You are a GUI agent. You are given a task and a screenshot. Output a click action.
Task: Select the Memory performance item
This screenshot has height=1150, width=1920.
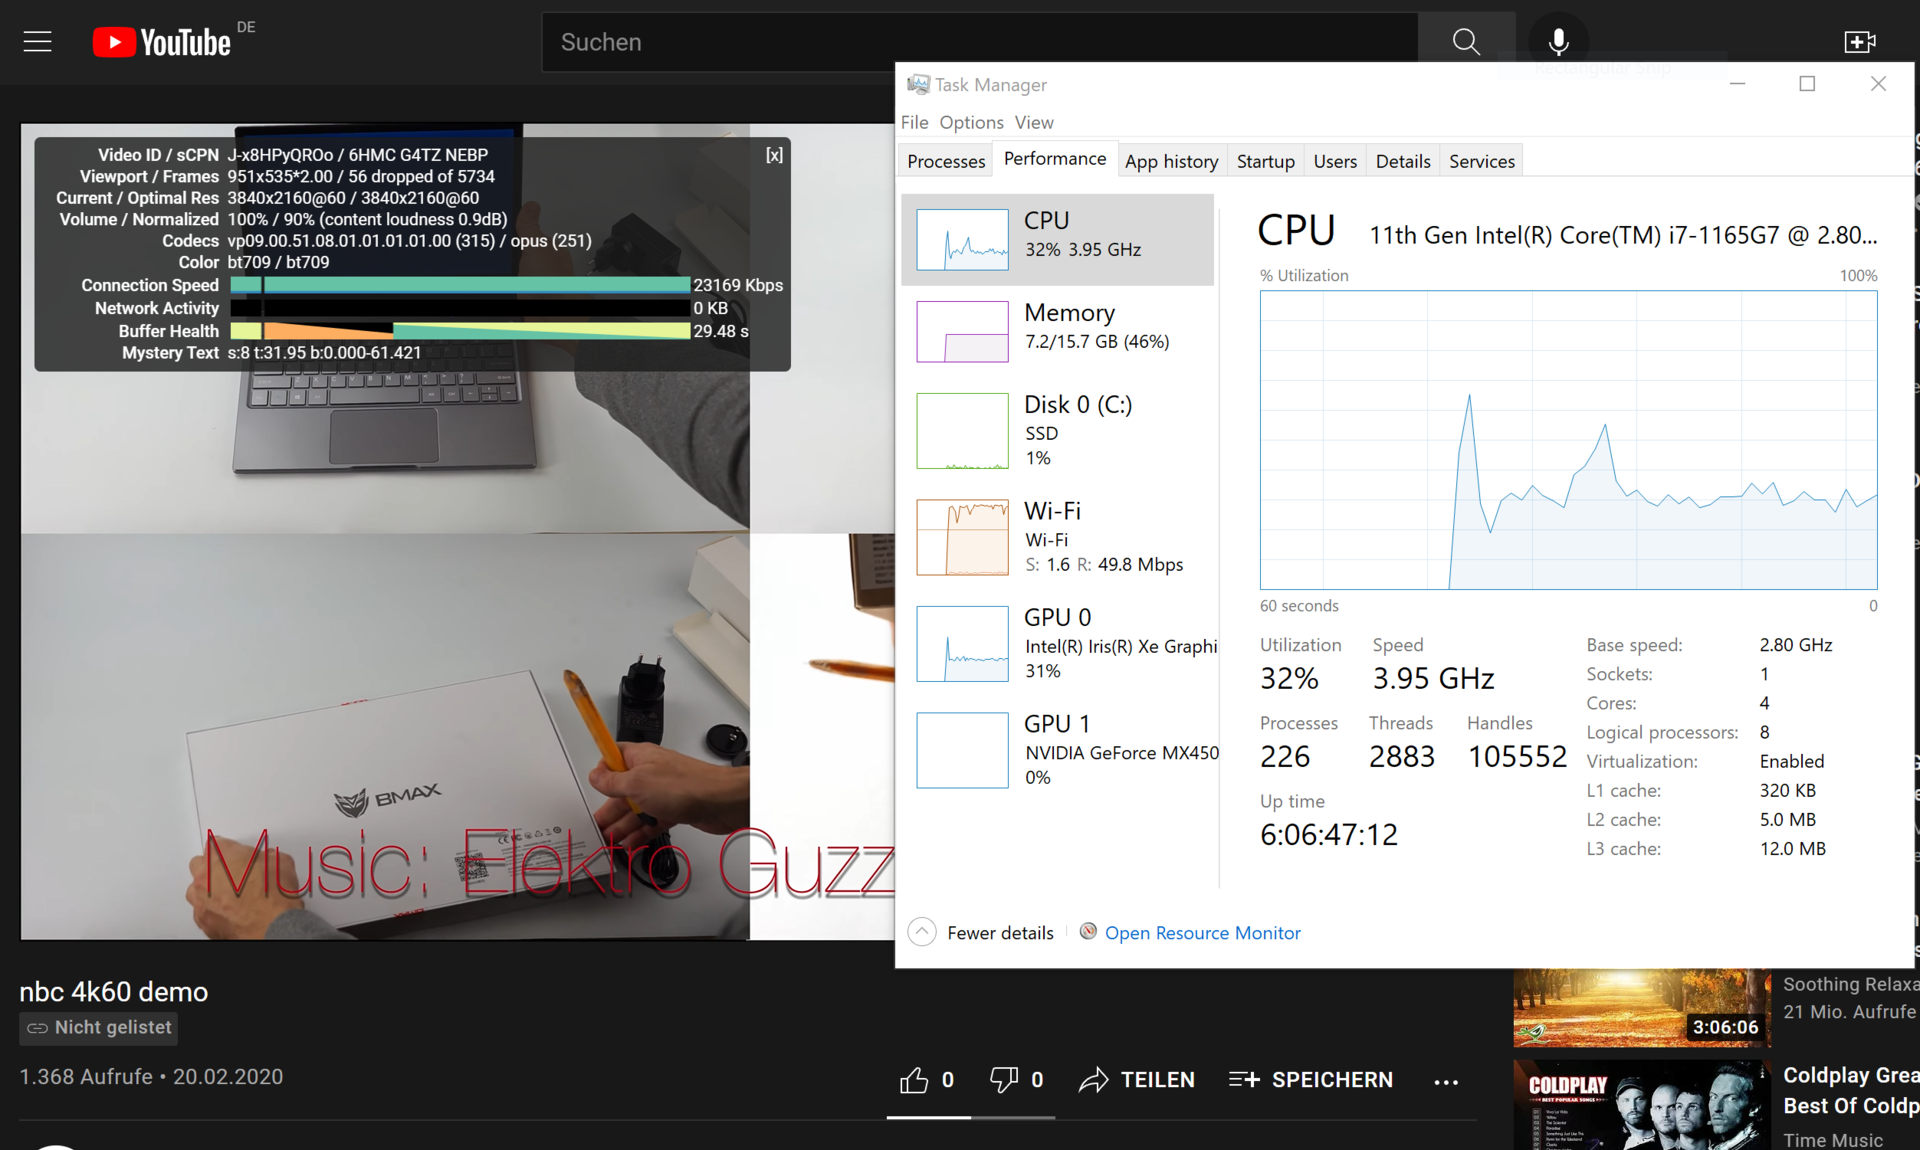1057,331
